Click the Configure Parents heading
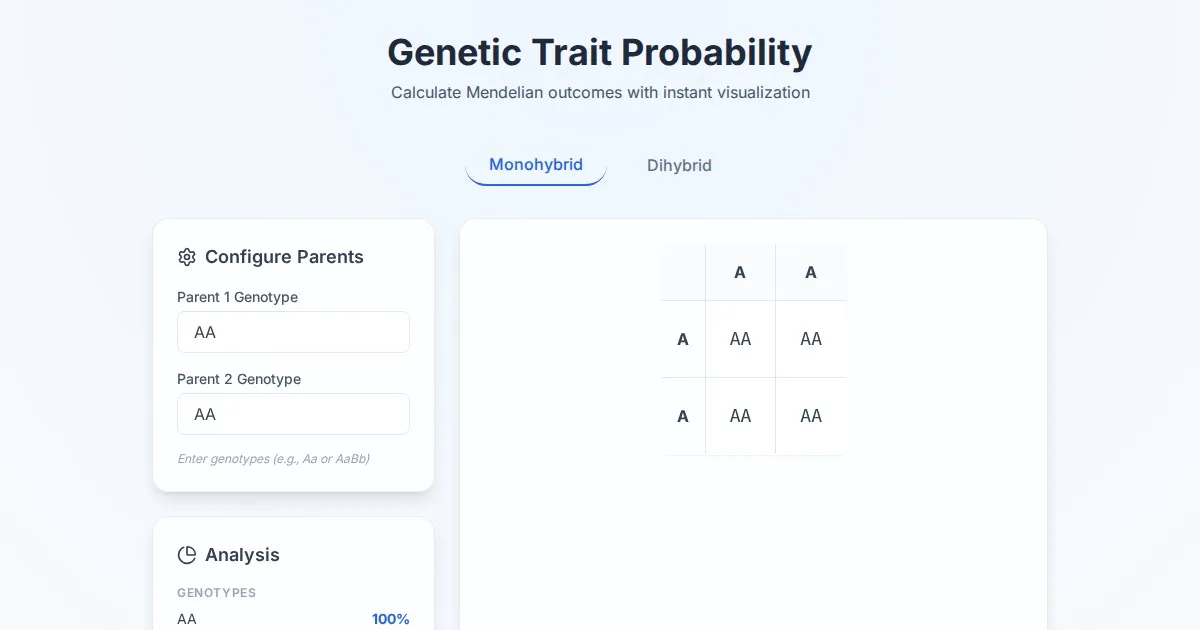Viewport: 1200px width, 630px height. 284,257
